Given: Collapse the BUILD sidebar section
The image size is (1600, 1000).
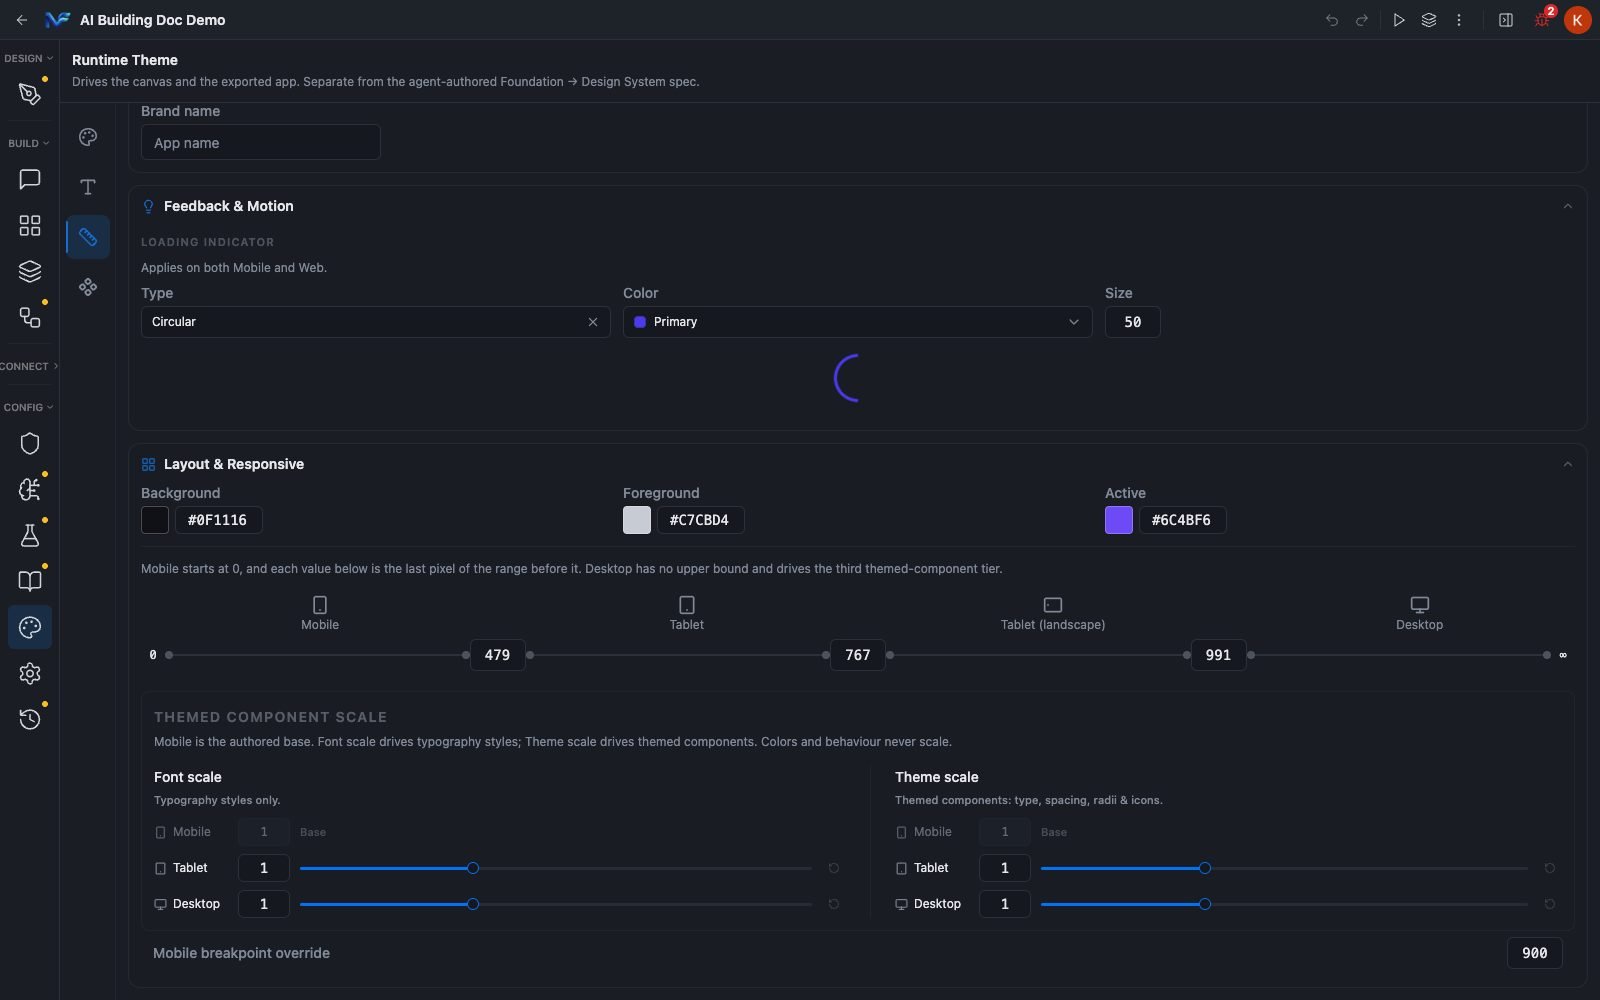Looking at the screenshot, I should coord(29,143).
